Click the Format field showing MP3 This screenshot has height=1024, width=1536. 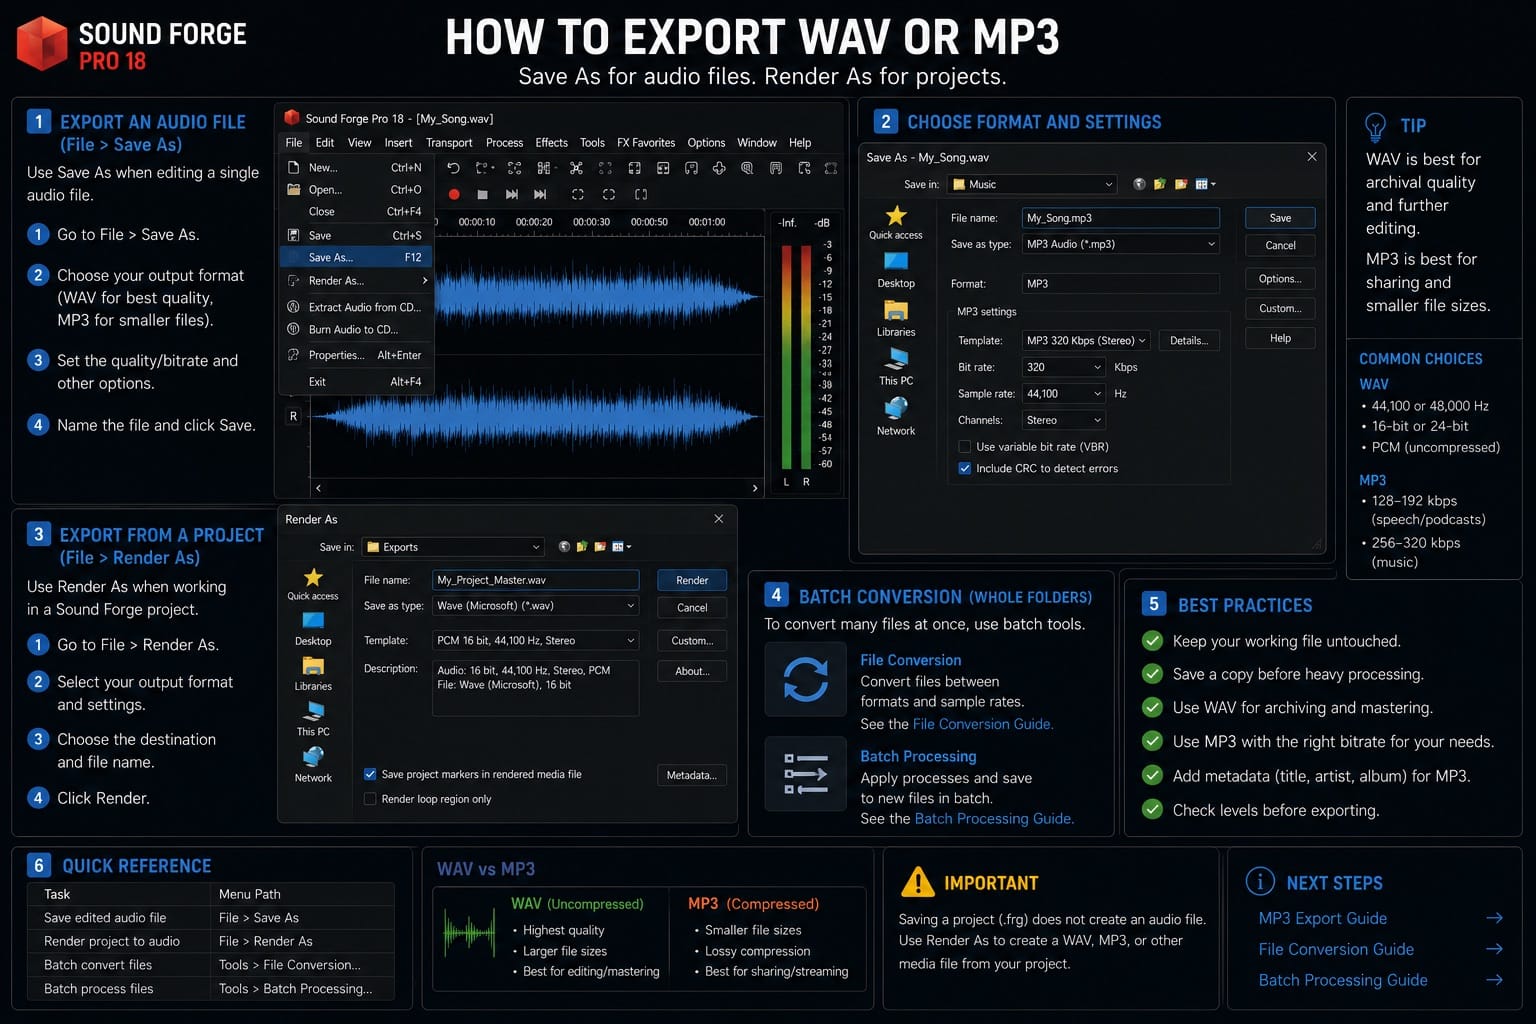point(1121,284)
